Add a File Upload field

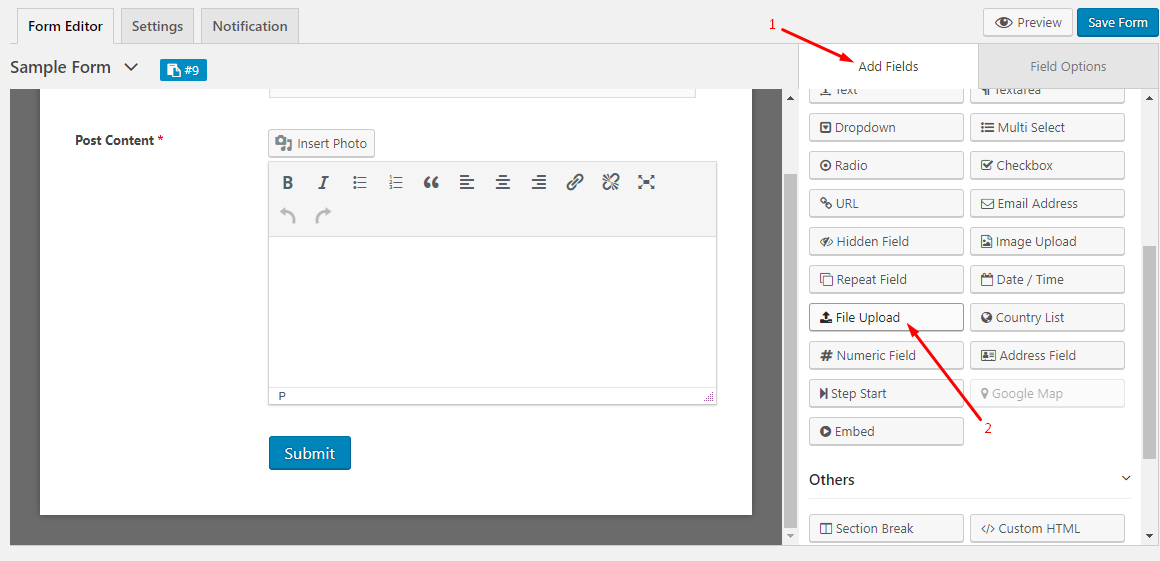(886, 318)
